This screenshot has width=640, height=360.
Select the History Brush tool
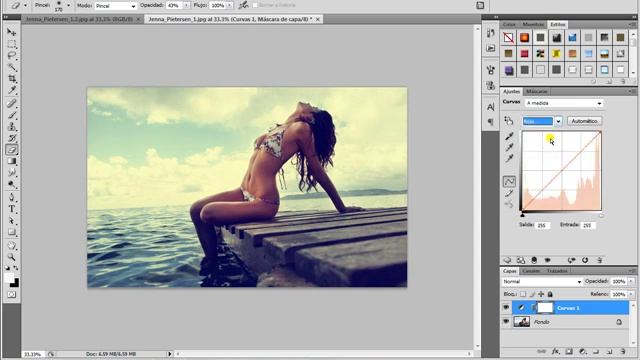pos(12,138)
